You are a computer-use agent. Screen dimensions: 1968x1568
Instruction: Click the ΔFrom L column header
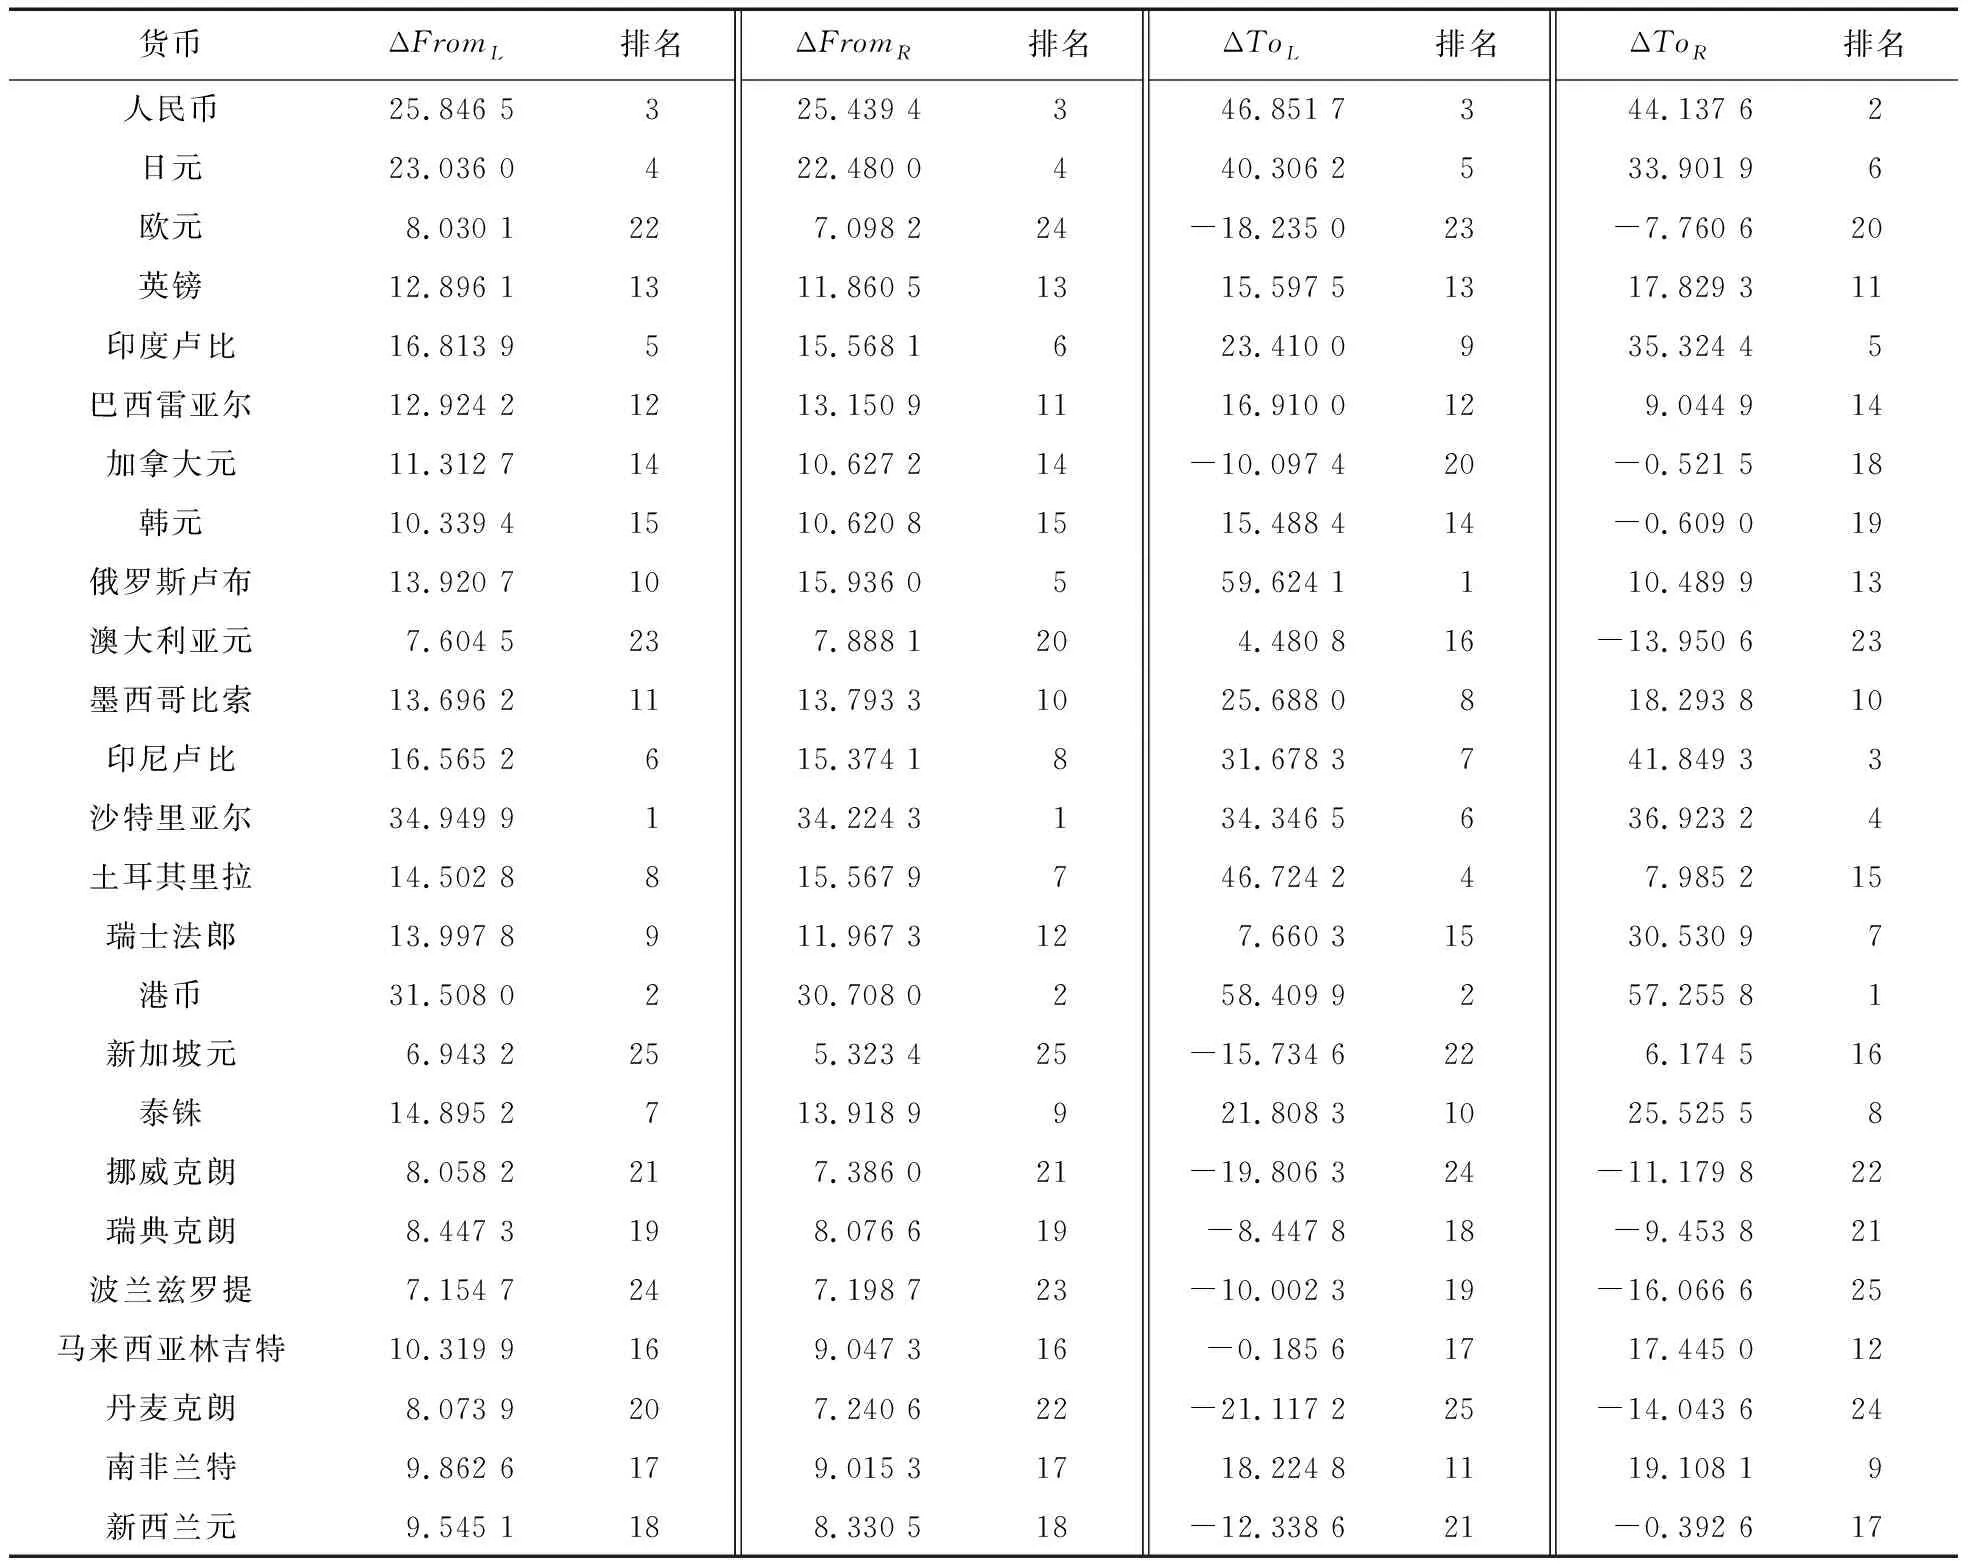click(x=446, y=45)
